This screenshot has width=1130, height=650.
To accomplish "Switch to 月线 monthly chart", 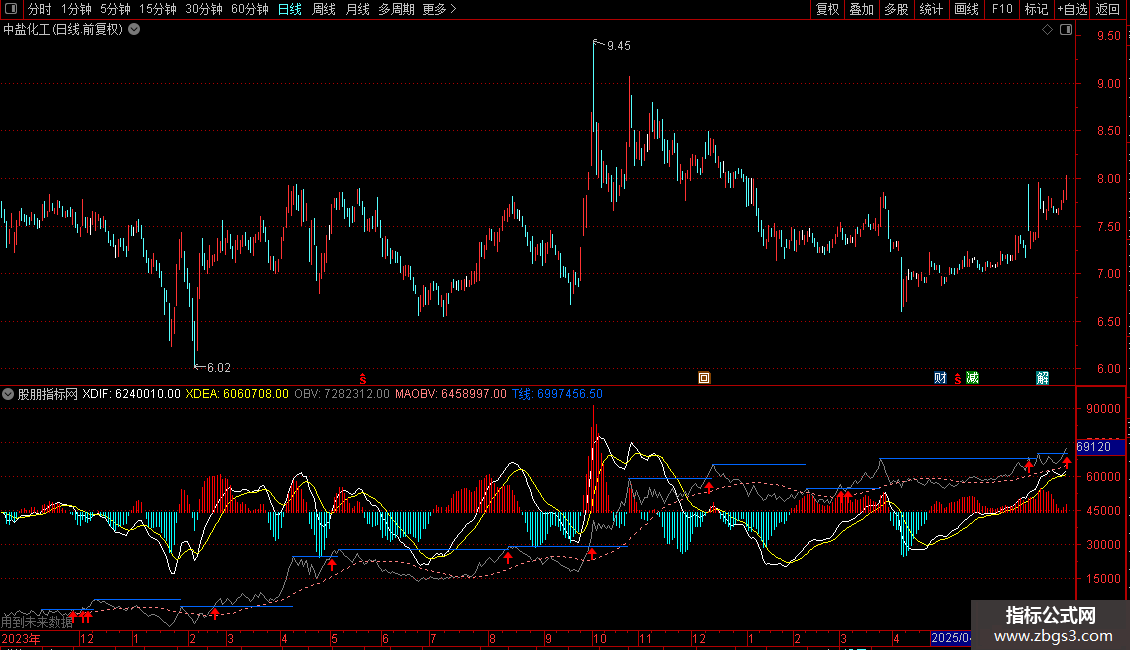I will click(x=357, y=9).
